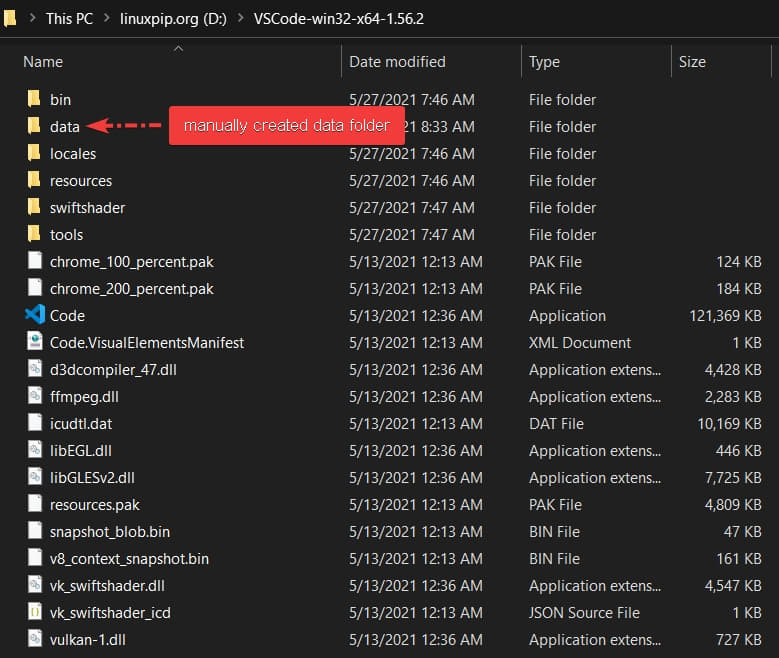Click VSCode-win32-x64-1.56.2 breadcrumb segment
Viewport: 779px width, 658px height.
click(x=339, y=19)
